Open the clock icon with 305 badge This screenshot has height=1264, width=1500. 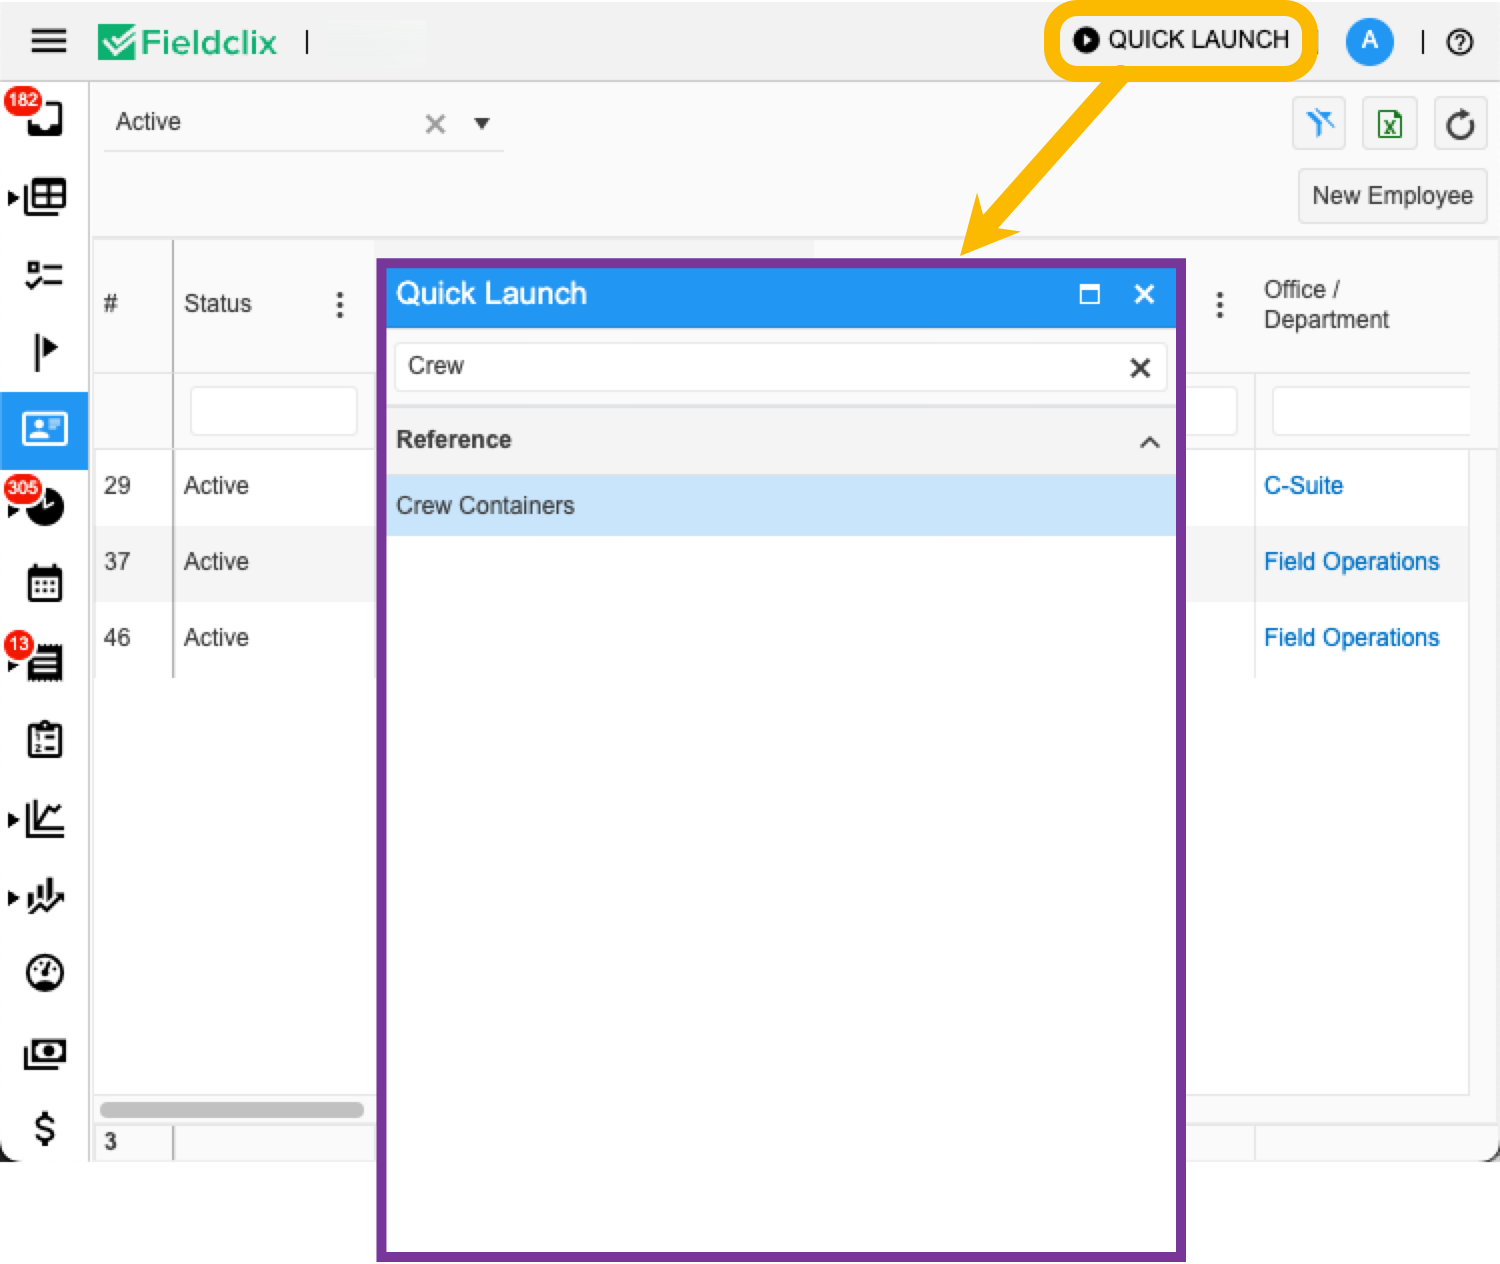click(44, 507)
